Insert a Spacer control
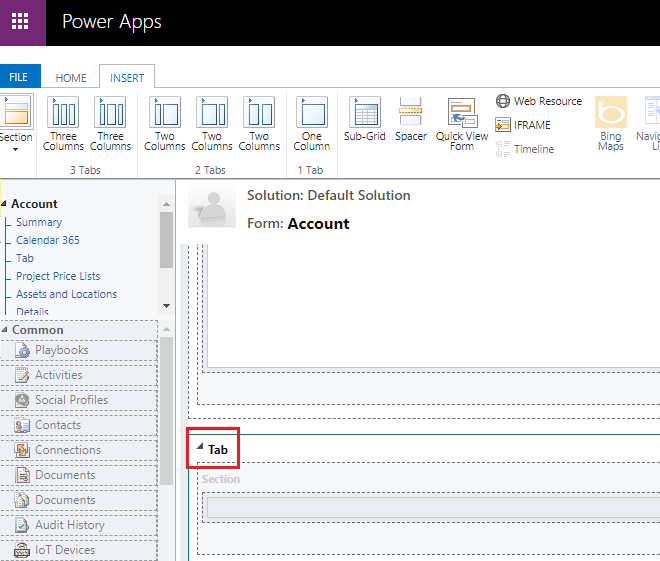This screenshot has height=561, width=660. [410, 119]
